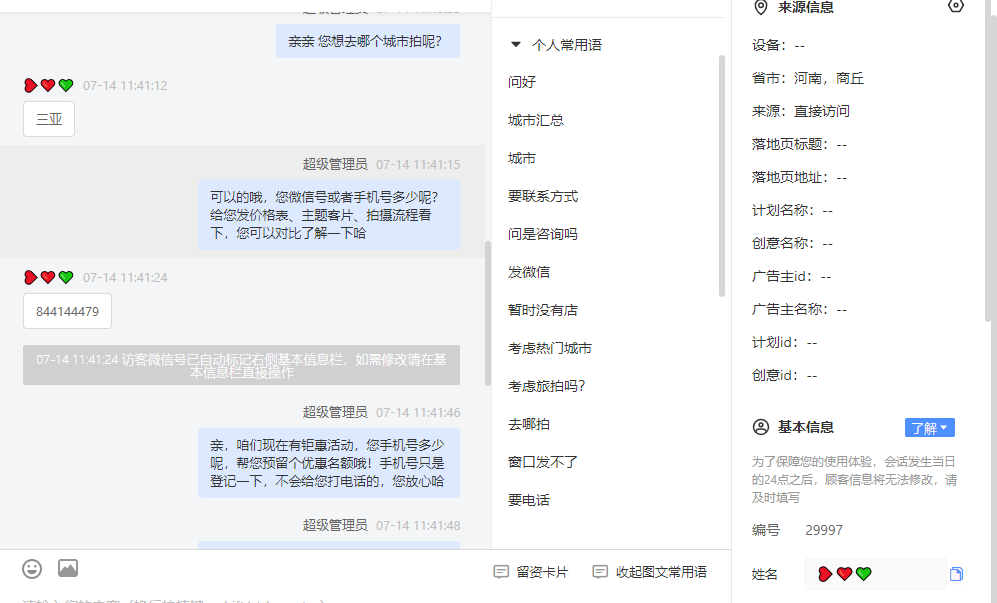Screen dimensions: 997x603
Task: Select the 去哪拍 quick phrase
Action: click(x=529, y=424)
